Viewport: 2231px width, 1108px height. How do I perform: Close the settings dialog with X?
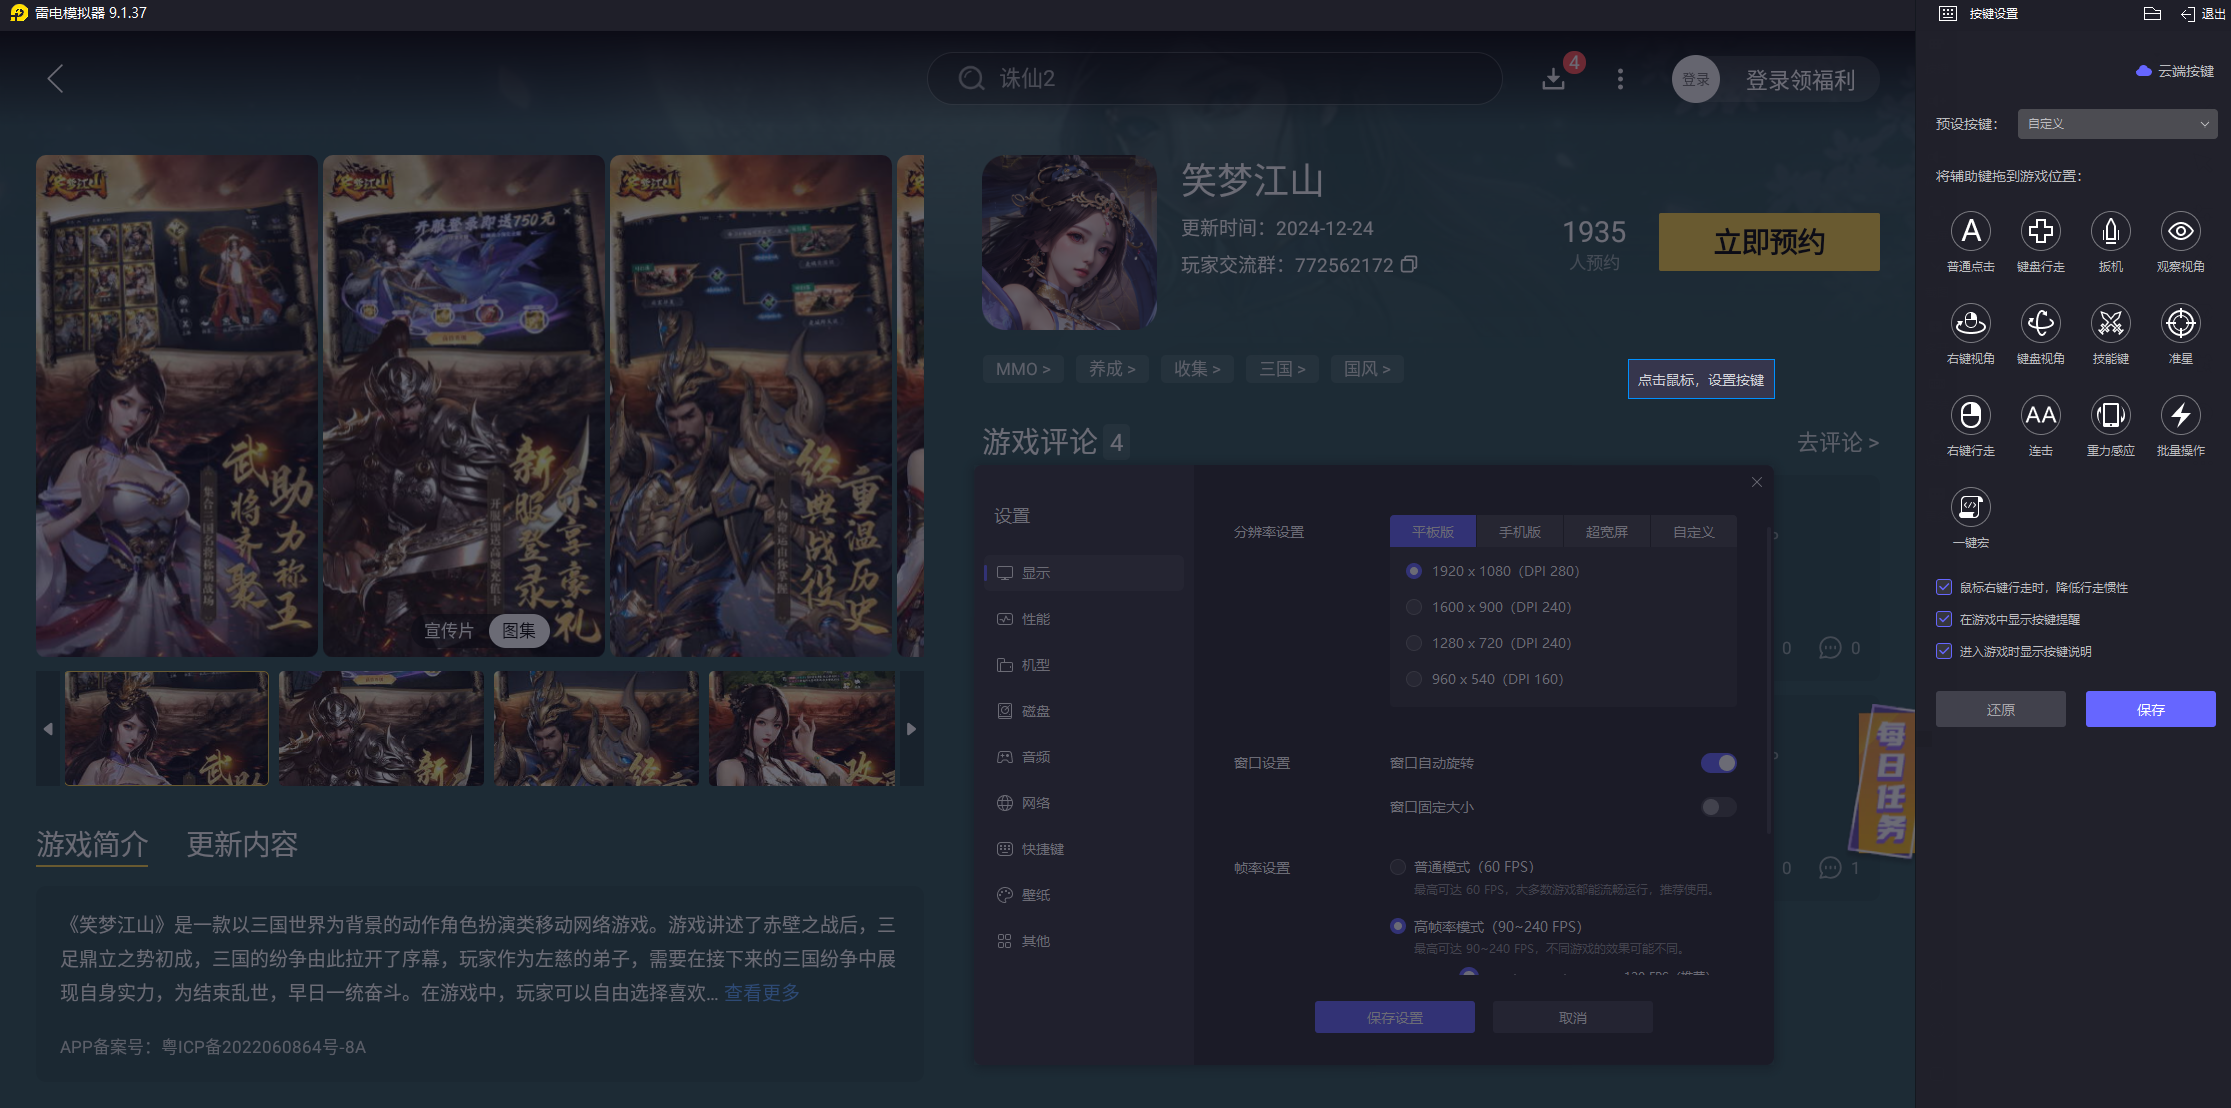click(1756, 482)
